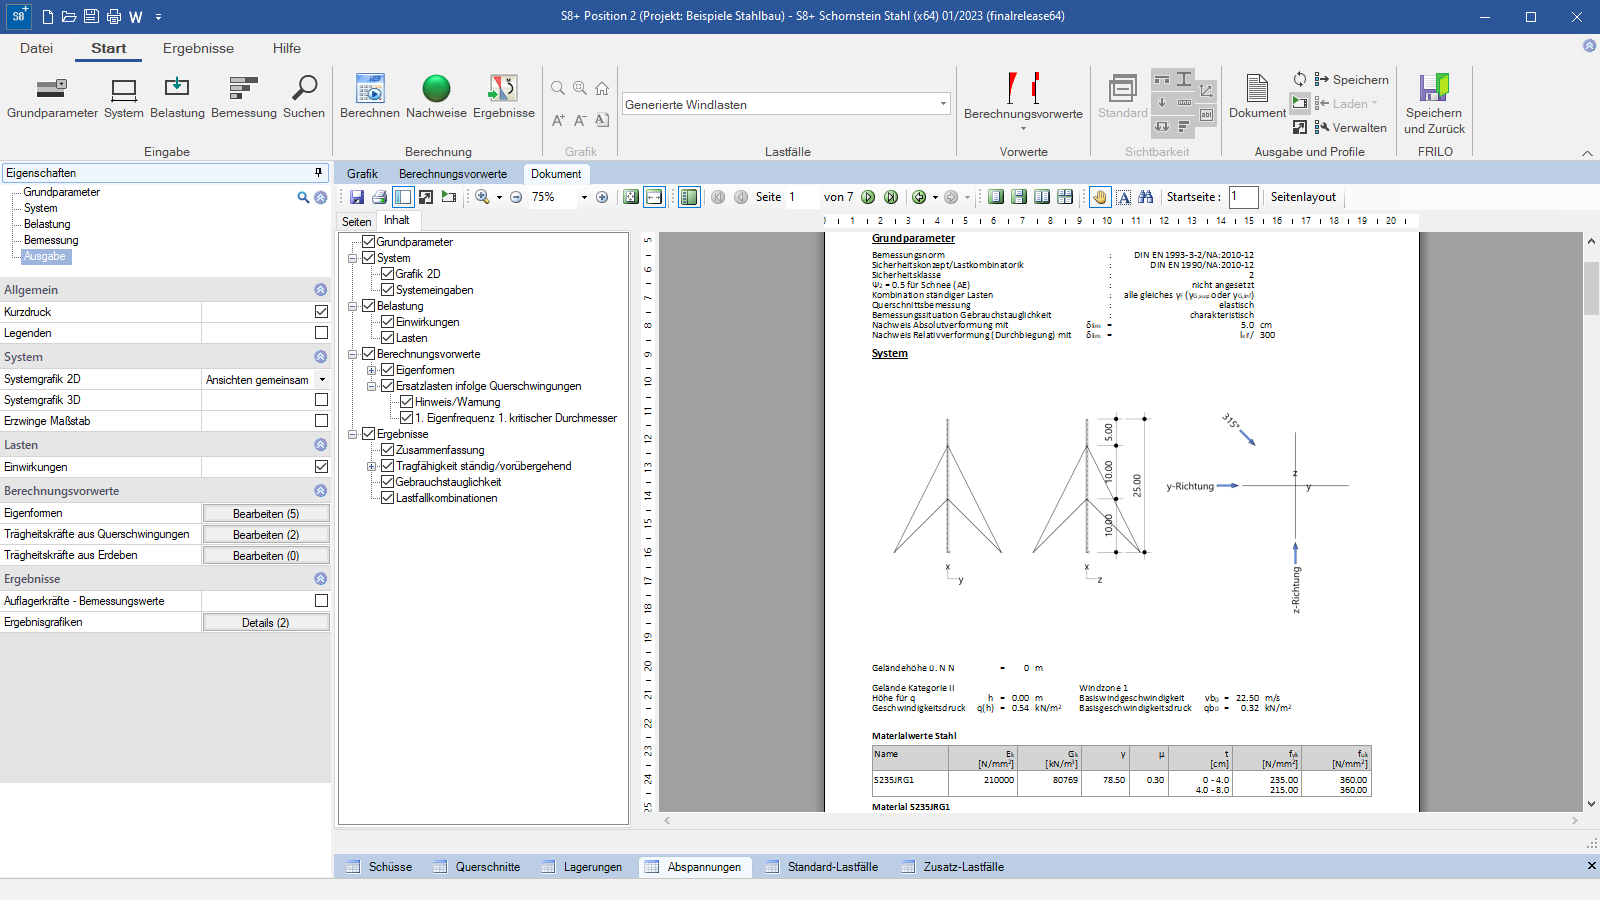1600x900 pixels.
Task: Open Querschnitte bottom tab
Action: [477, 867]
